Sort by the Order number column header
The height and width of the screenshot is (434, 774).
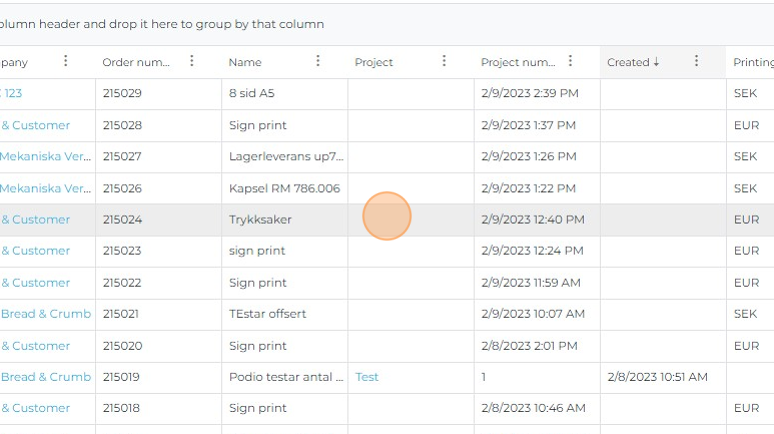click(x=136, y=62)
